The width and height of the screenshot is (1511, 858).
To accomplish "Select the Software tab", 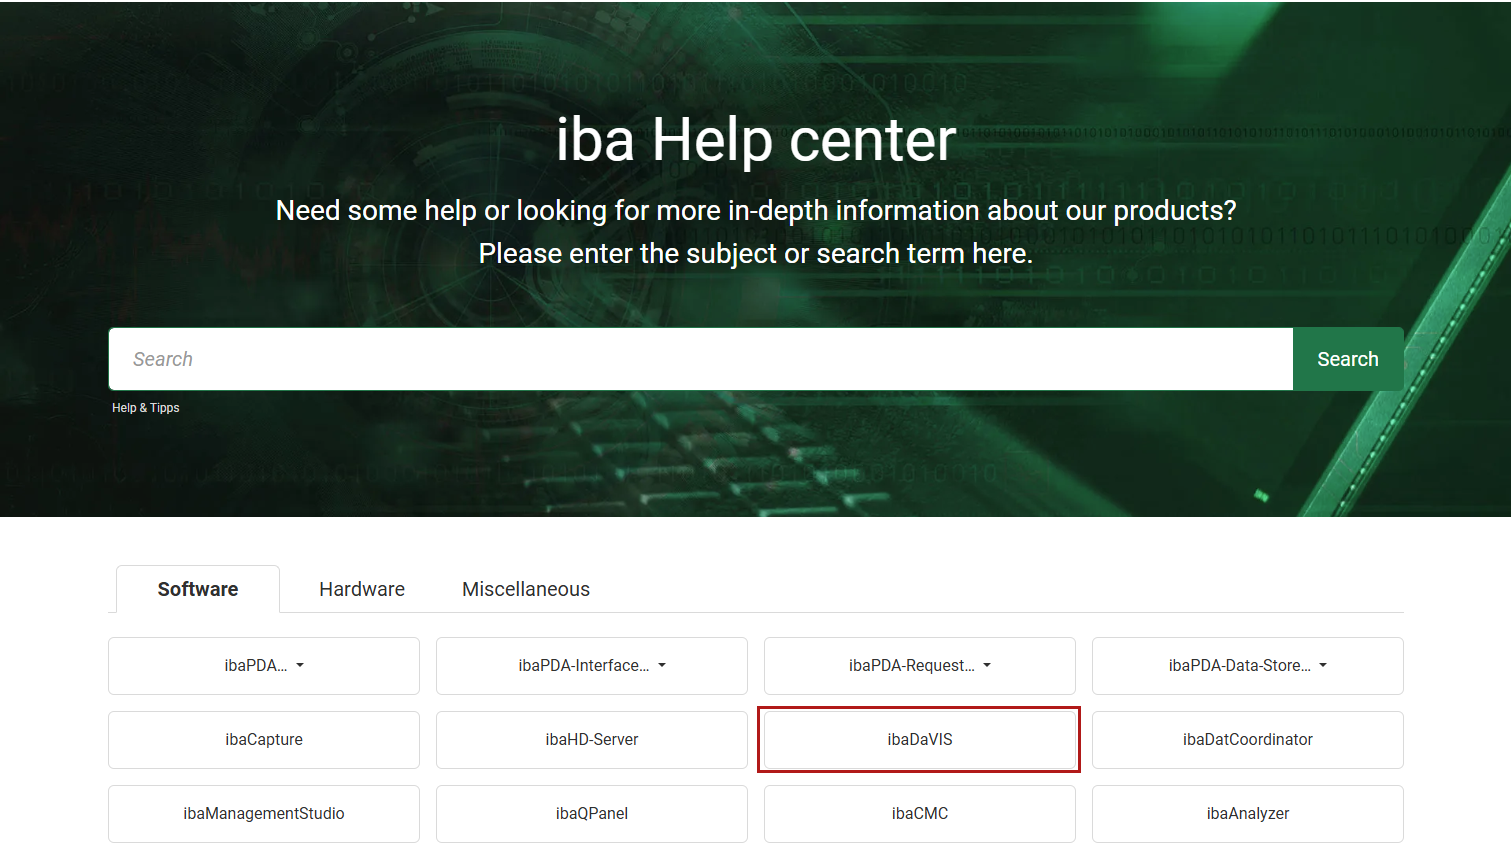I will [x=198, y=589].
